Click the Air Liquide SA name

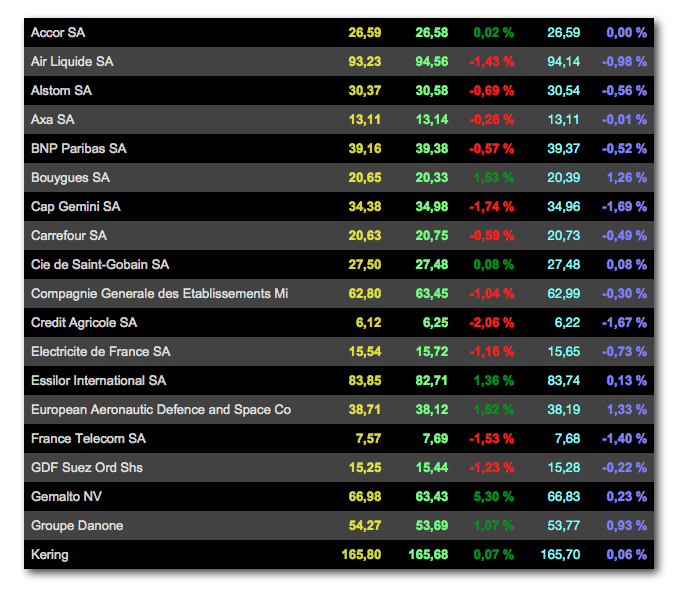coord(72,61)
